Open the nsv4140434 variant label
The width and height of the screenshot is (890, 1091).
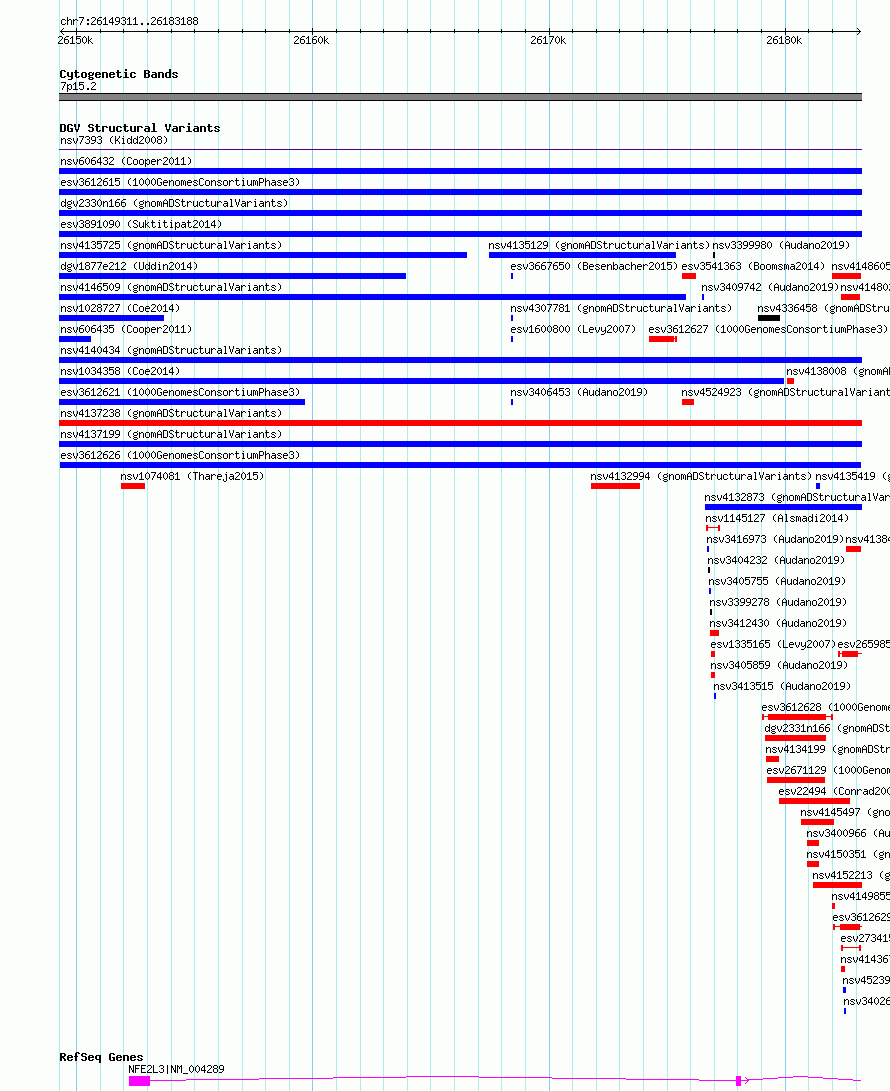171,350
